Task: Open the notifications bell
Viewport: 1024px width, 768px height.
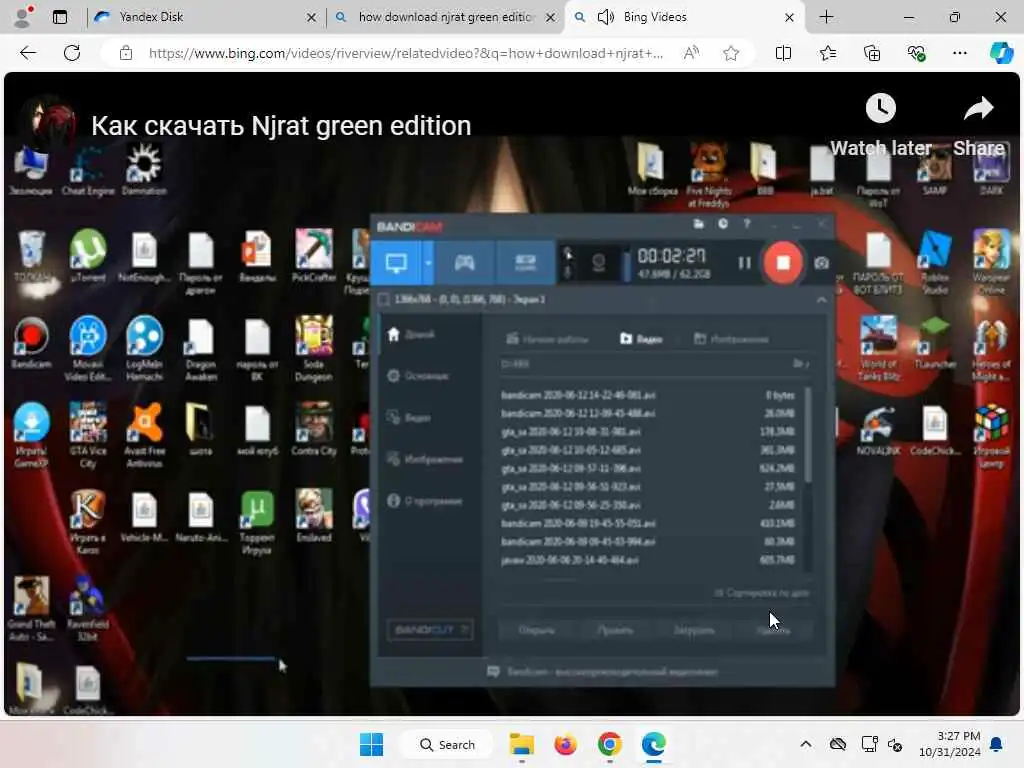Action: pyautogui.click(x=997, y=744)
